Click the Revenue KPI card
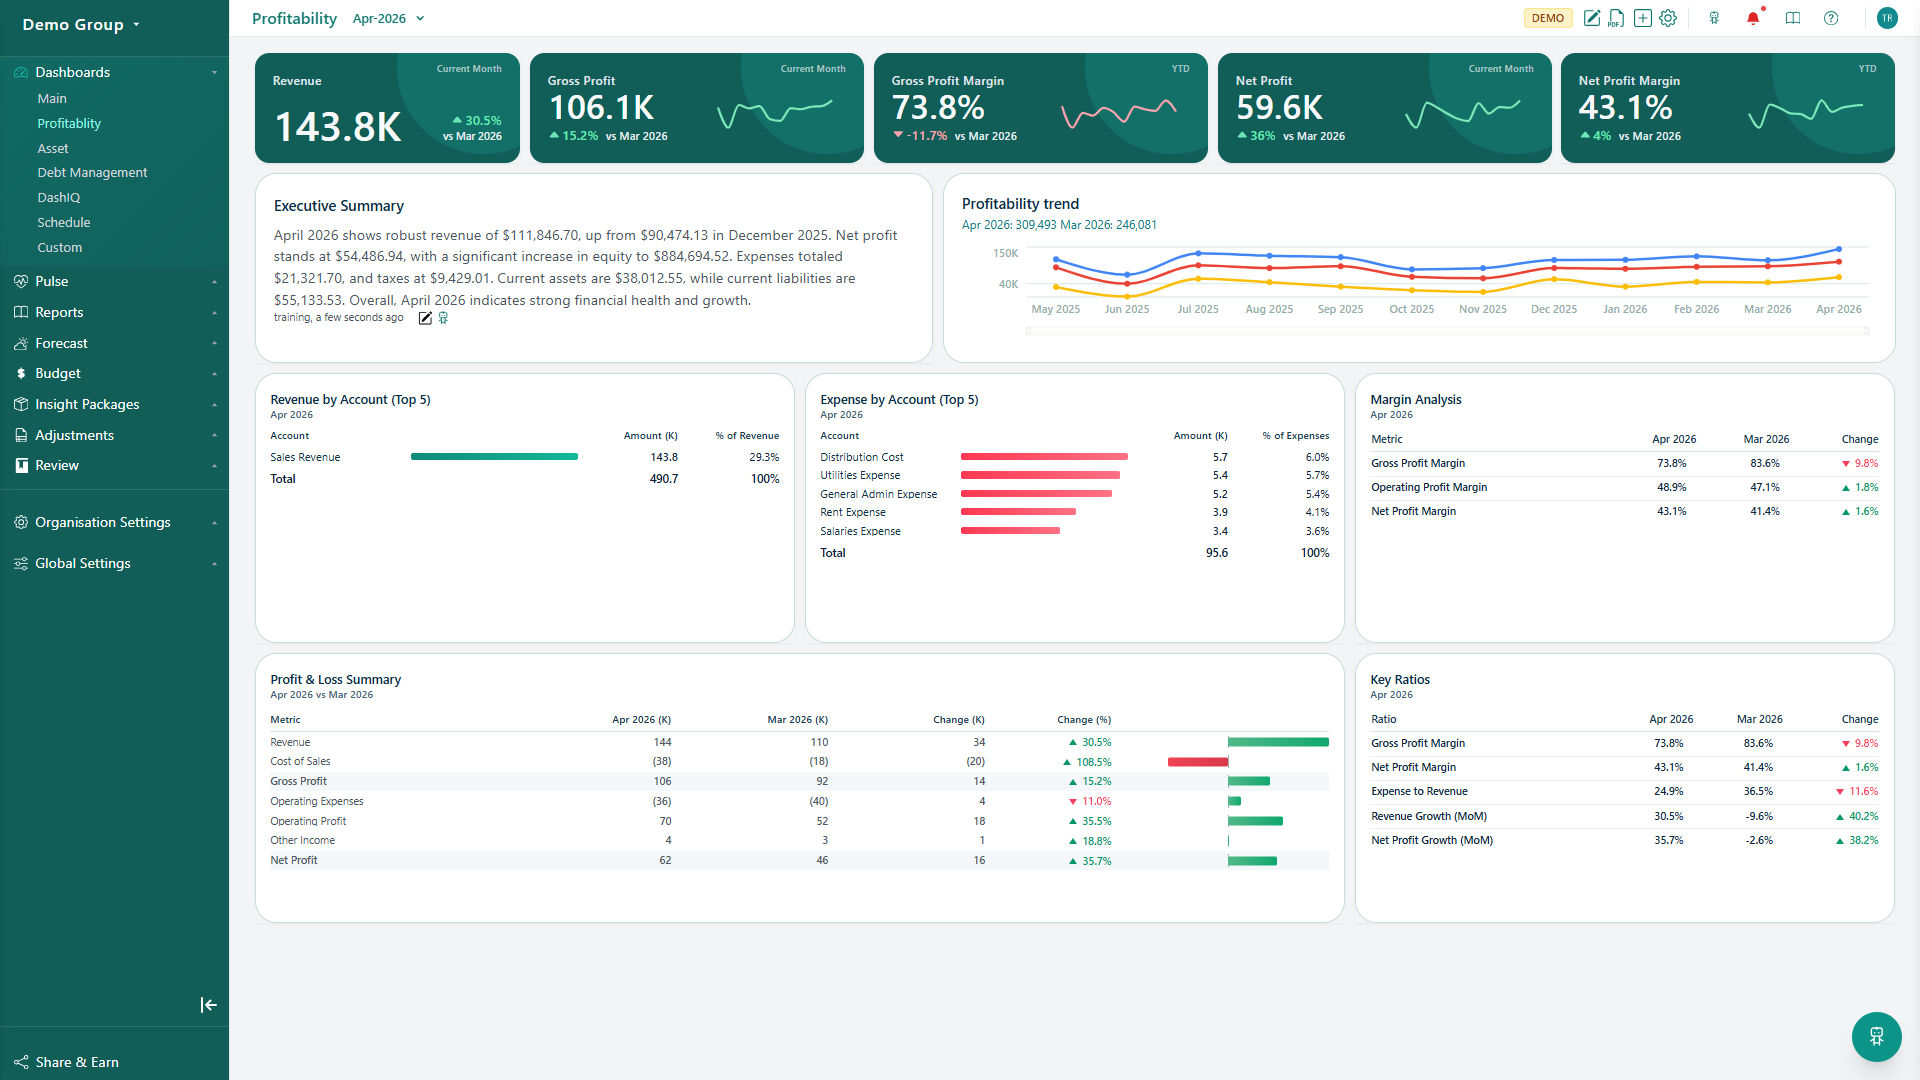 click(387, 108)
